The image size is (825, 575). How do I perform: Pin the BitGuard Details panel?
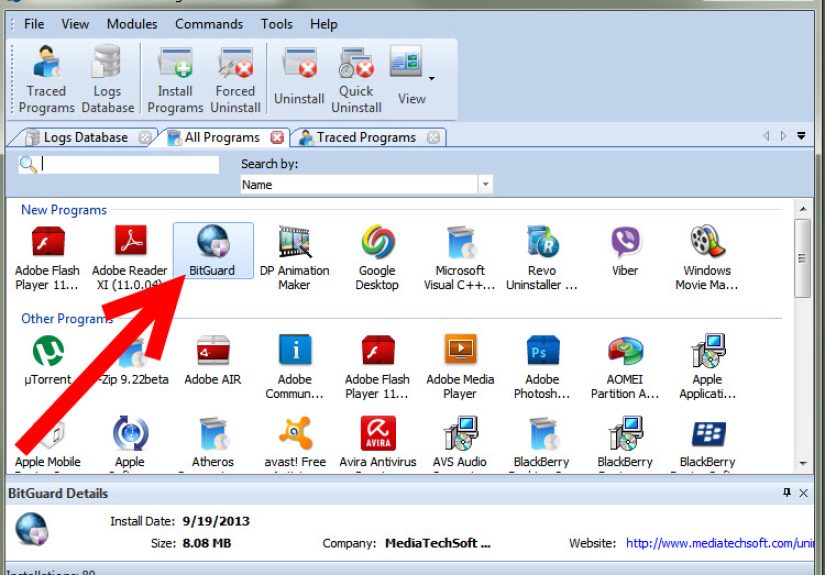pos(787,492)
